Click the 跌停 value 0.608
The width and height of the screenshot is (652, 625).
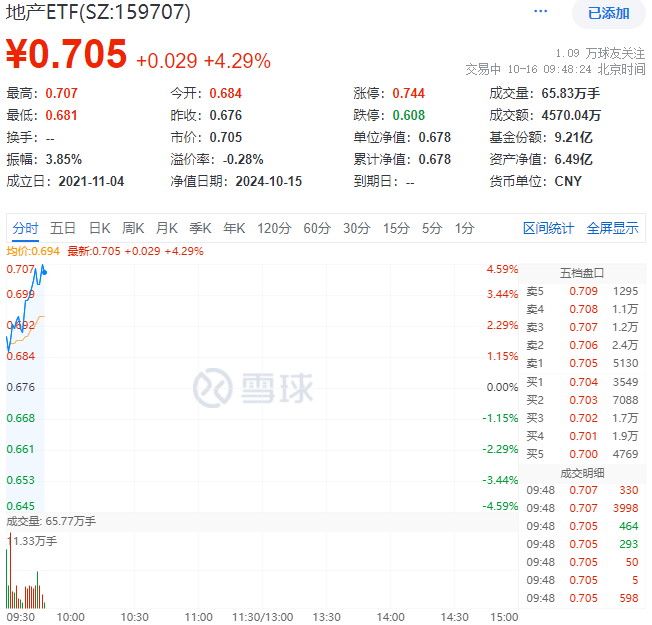point(408,115)
